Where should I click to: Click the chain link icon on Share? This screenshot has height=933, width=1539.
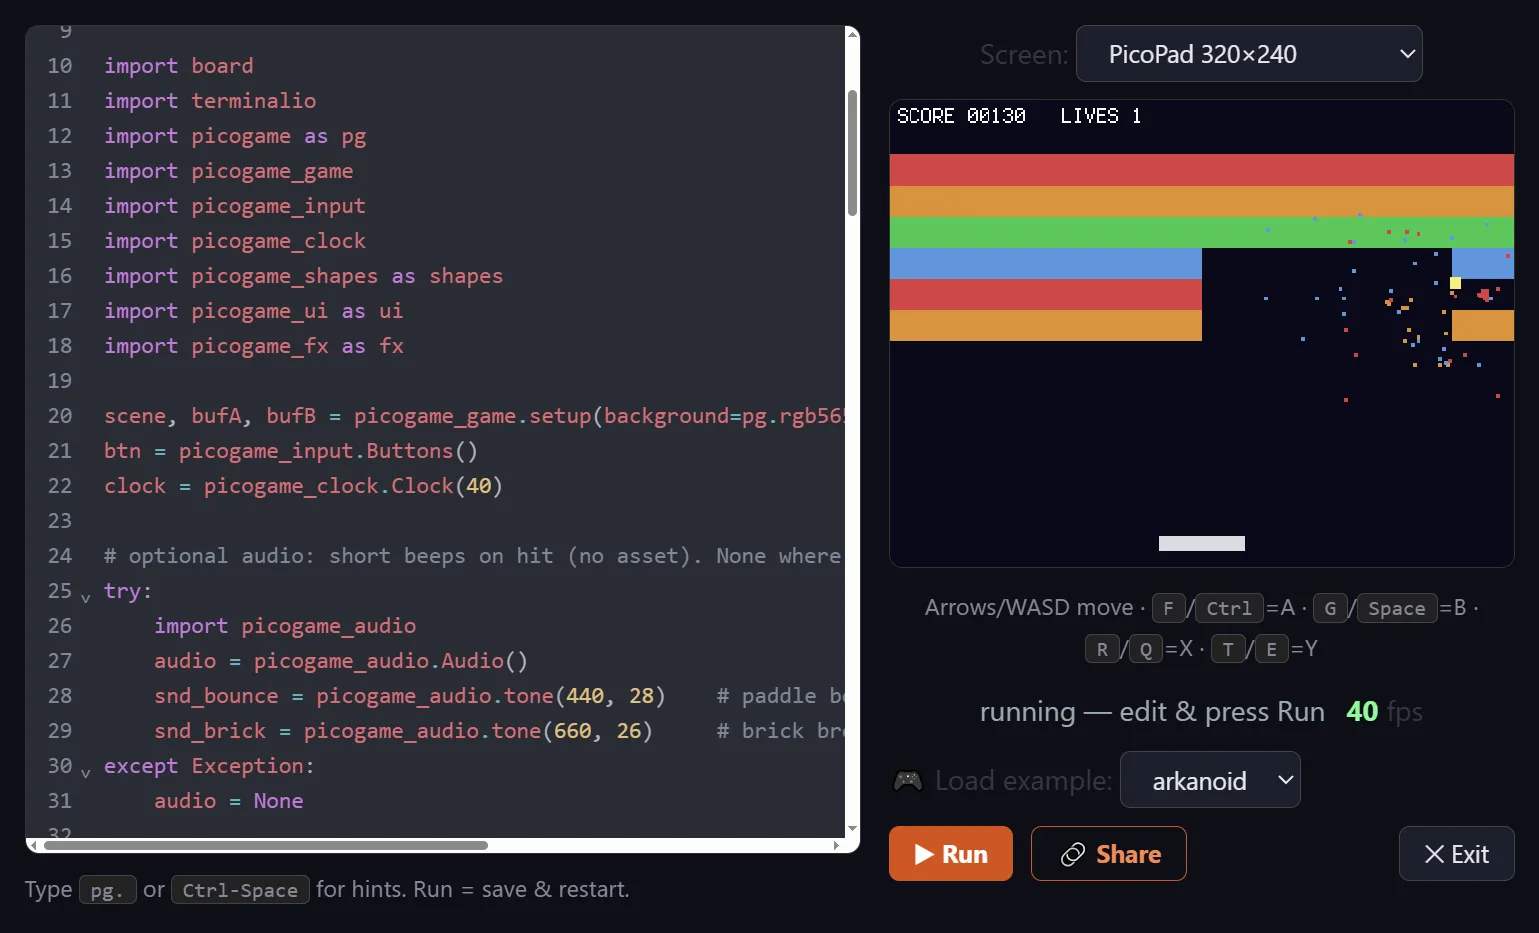tap(1073, 854)
